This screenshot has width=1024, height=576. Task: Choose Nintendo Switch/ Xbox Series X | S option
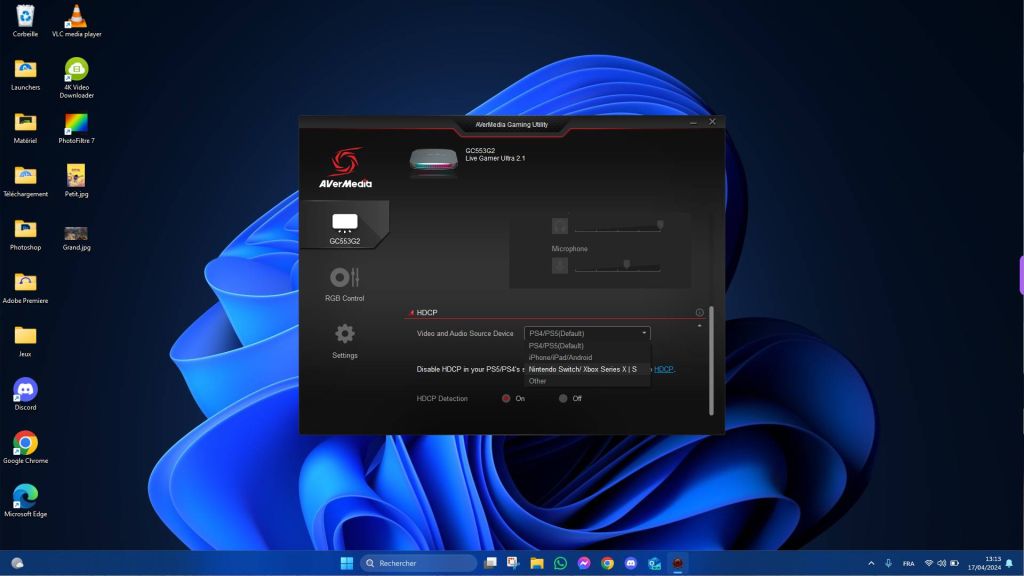point(587,369)
